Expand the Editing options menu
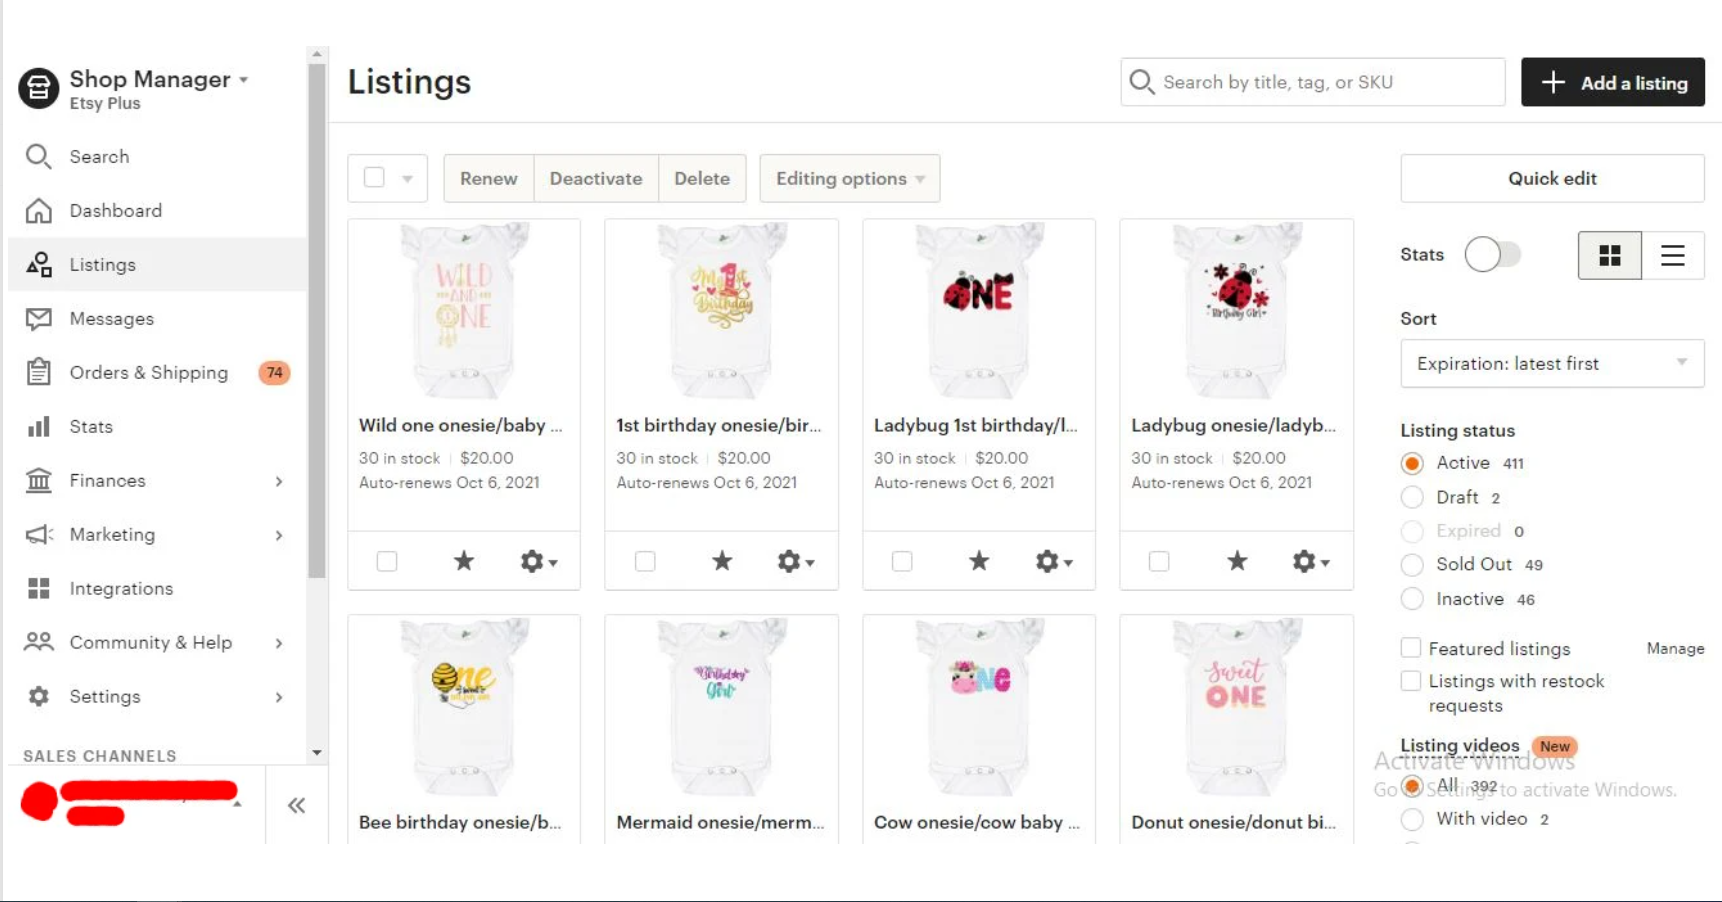 [x=848, y=178]
